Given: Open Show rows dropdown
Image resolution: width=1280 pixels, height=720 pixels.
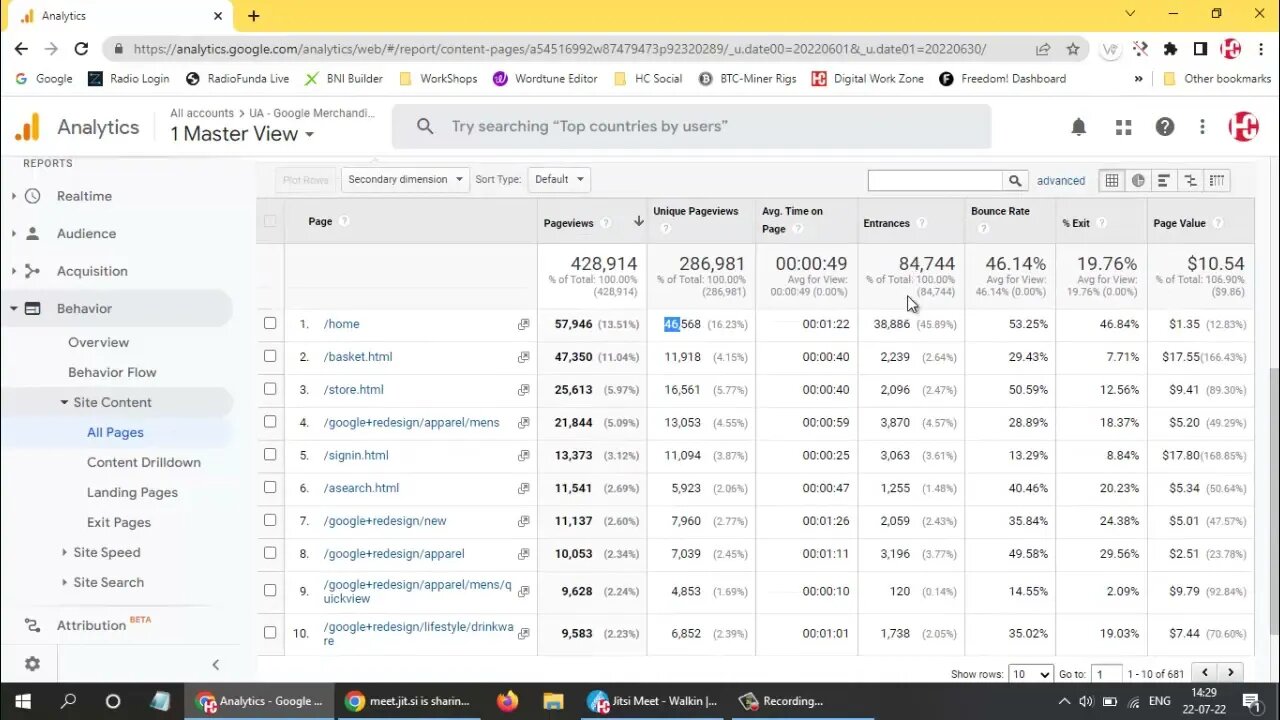Looking at the screenshot, I should coord(1030,674).
